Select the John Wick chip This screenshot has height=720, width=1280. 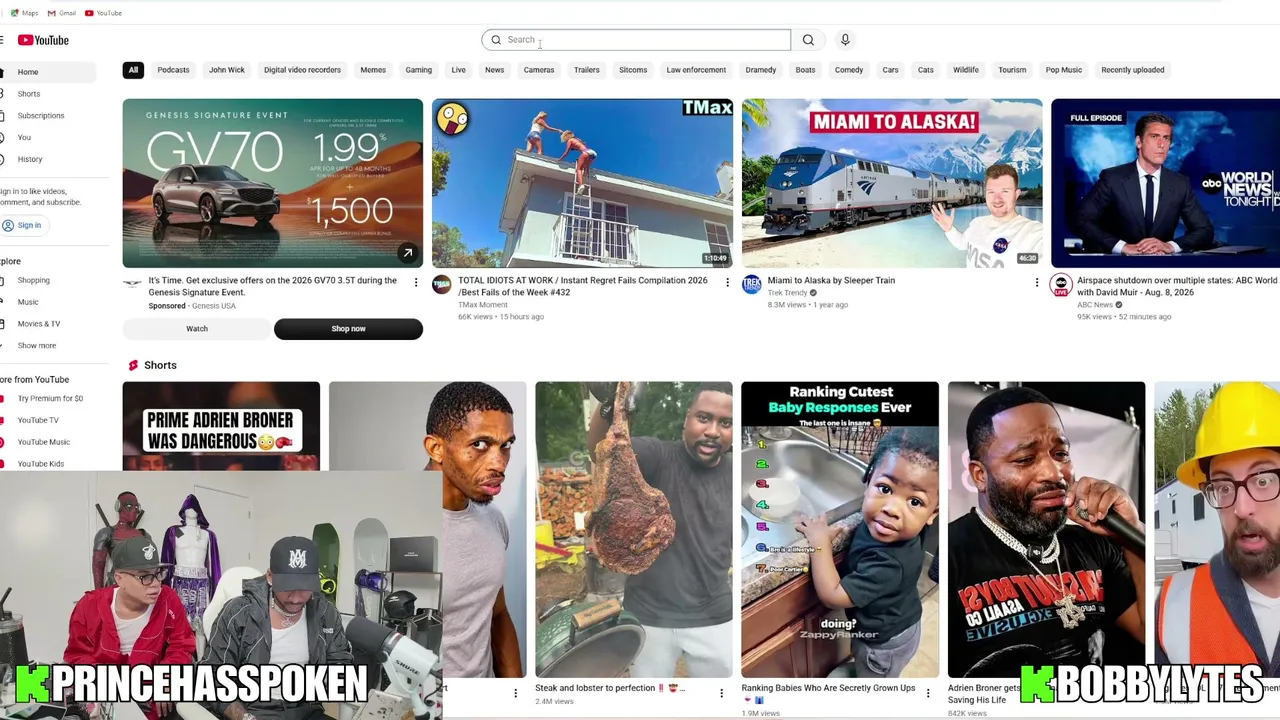click(227, 70)
